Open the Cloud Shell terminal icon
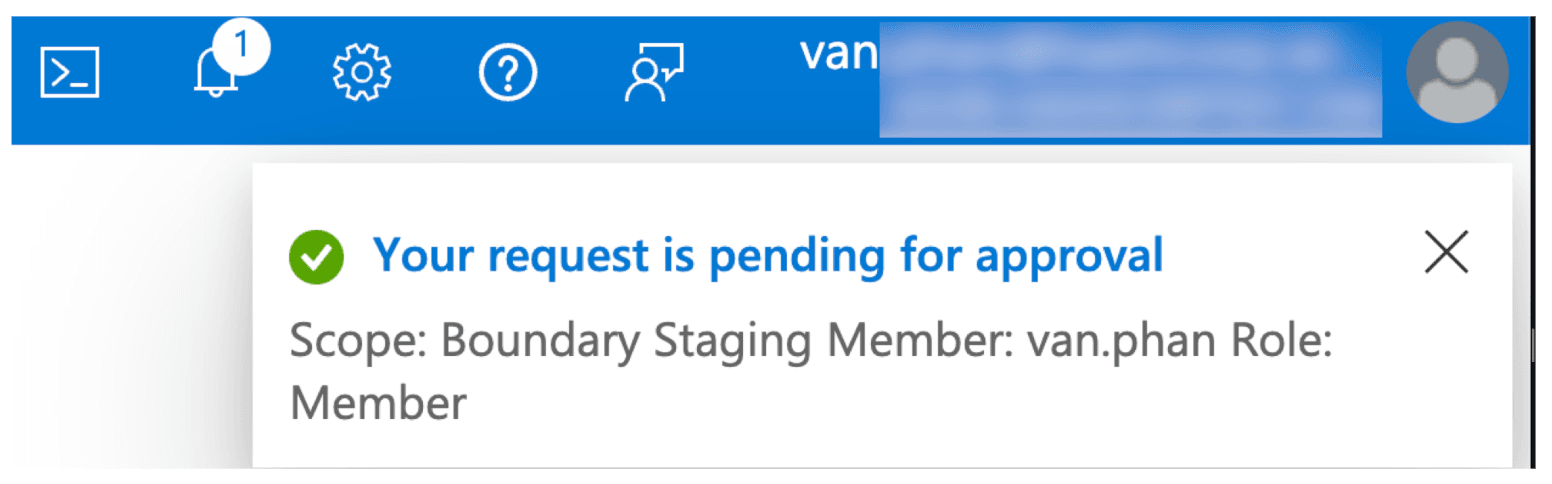 tap(69, 73)
